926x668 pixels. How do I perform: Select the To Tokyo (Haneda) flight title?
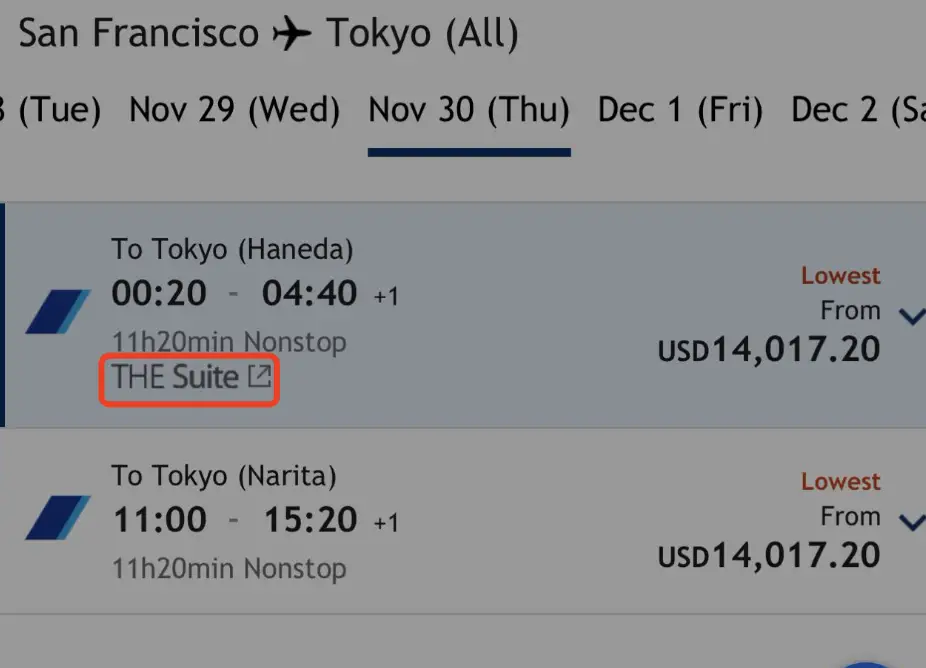pos(232,249)
